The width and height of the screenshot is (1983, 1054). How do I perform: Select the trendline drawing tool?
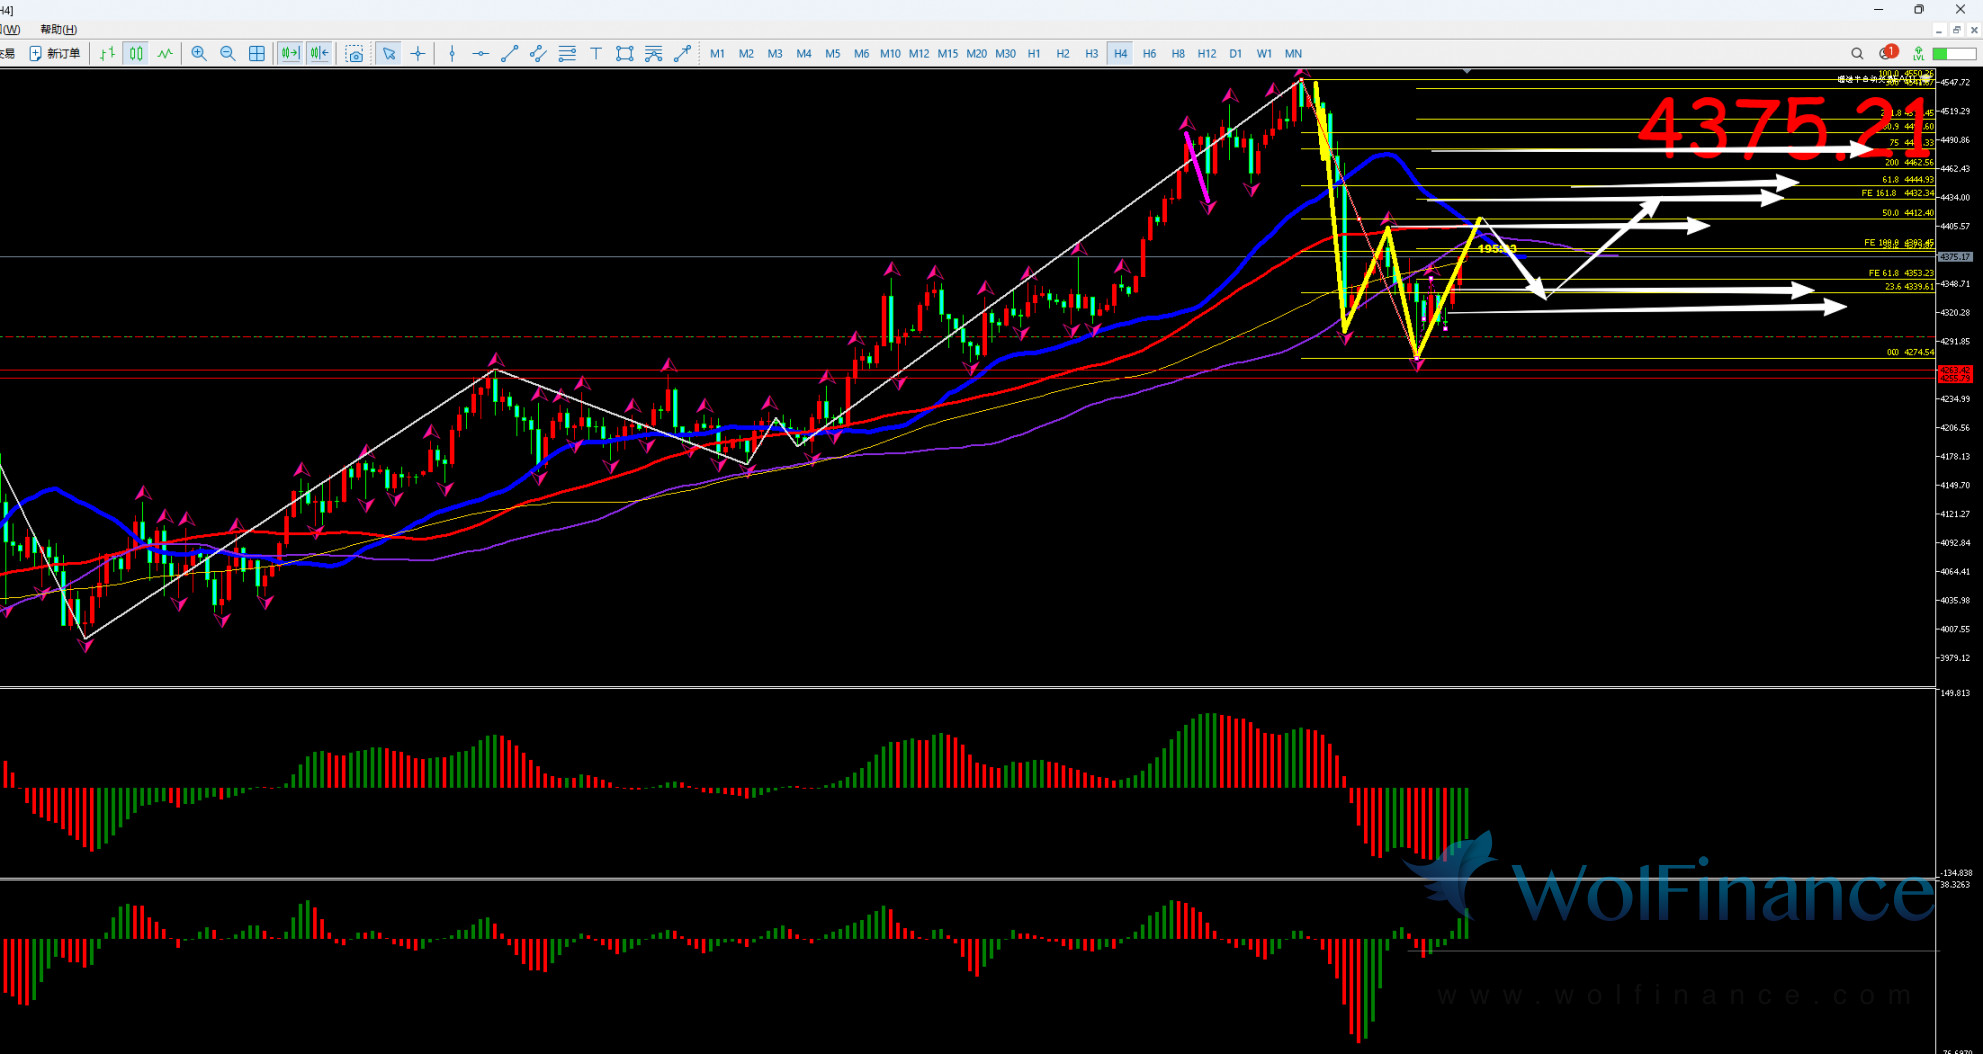[x=509, y=54]
